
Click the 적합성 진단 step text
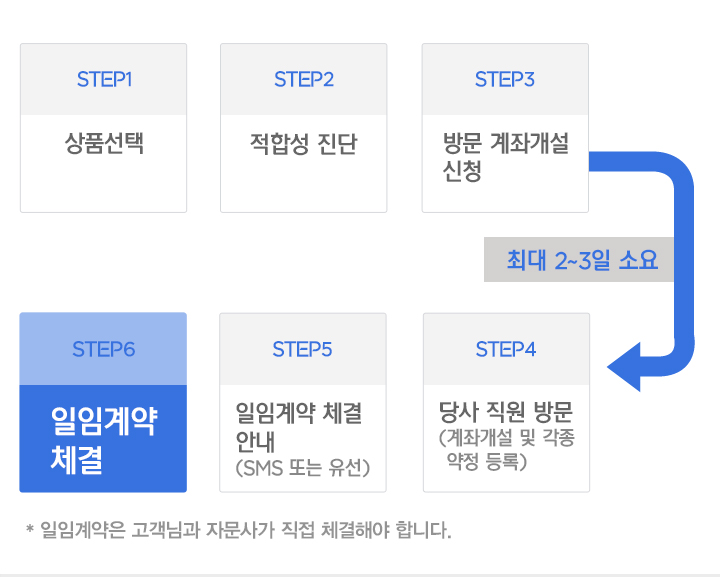click(x=303, y=144)
